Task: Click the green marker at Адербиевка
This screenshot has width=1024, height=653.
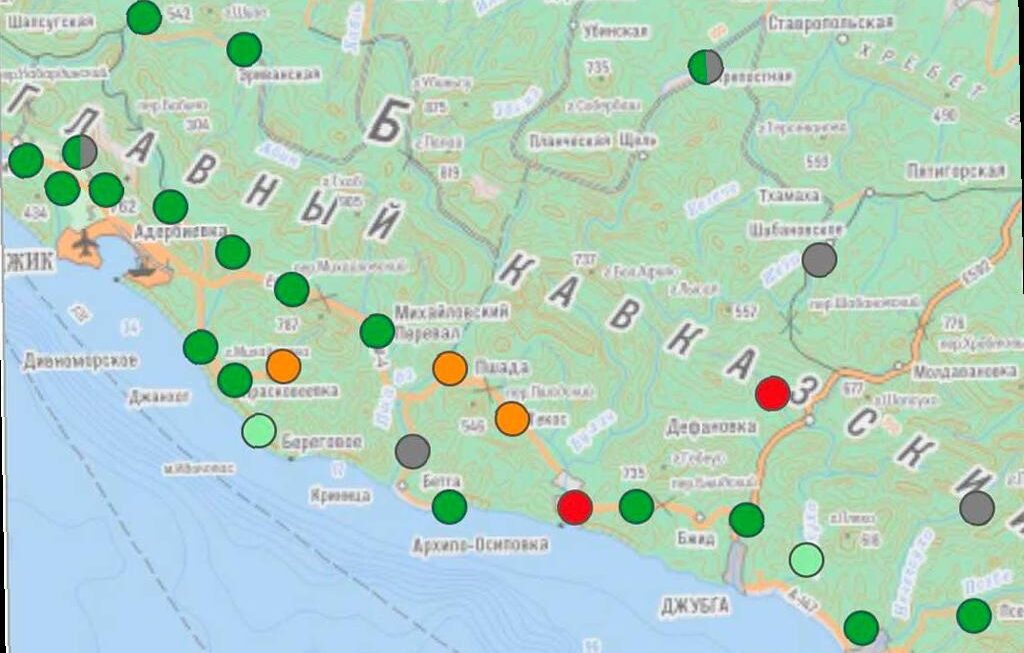Action: coord(170,207)
